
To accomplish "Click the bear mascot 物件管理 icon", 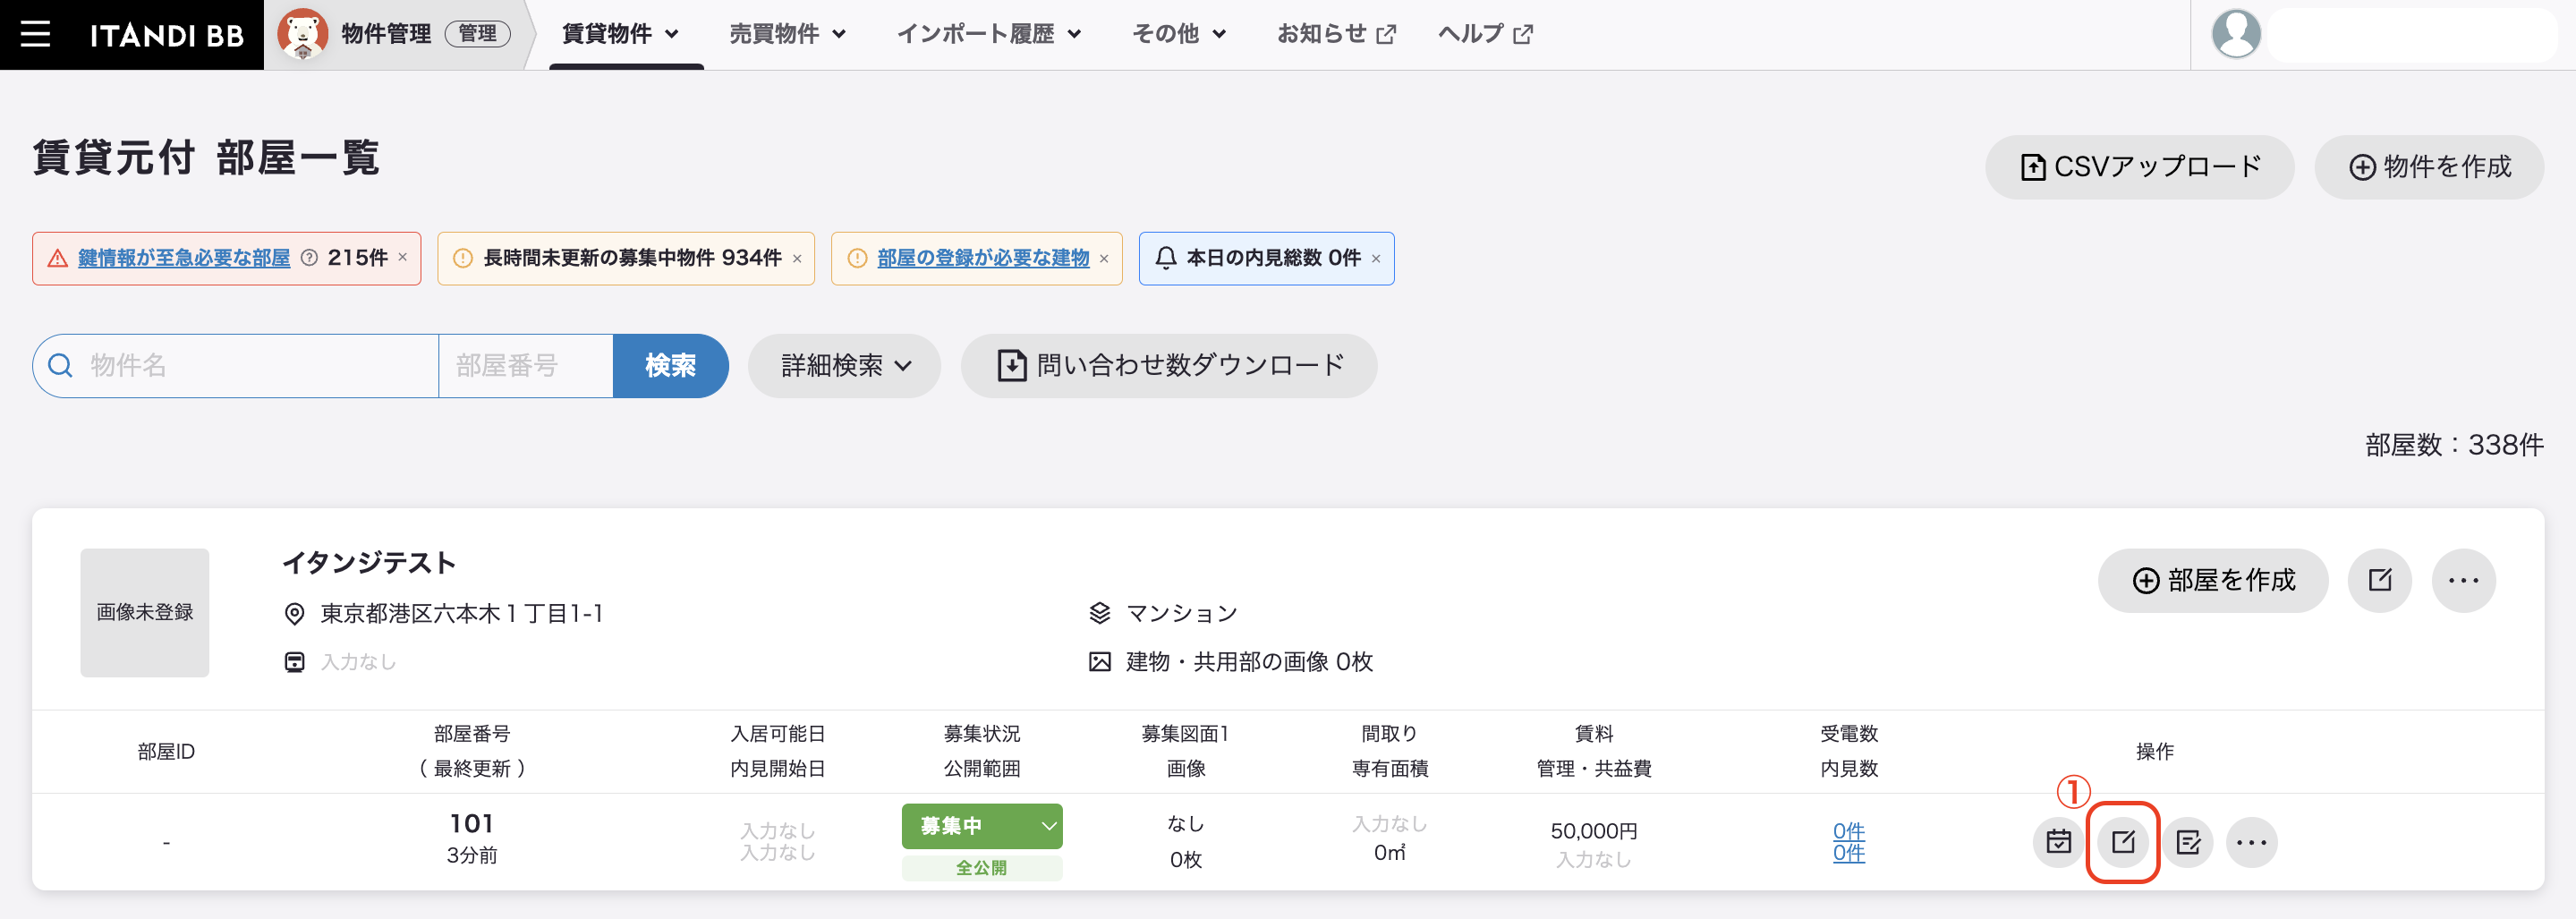I will pos(302,34).
